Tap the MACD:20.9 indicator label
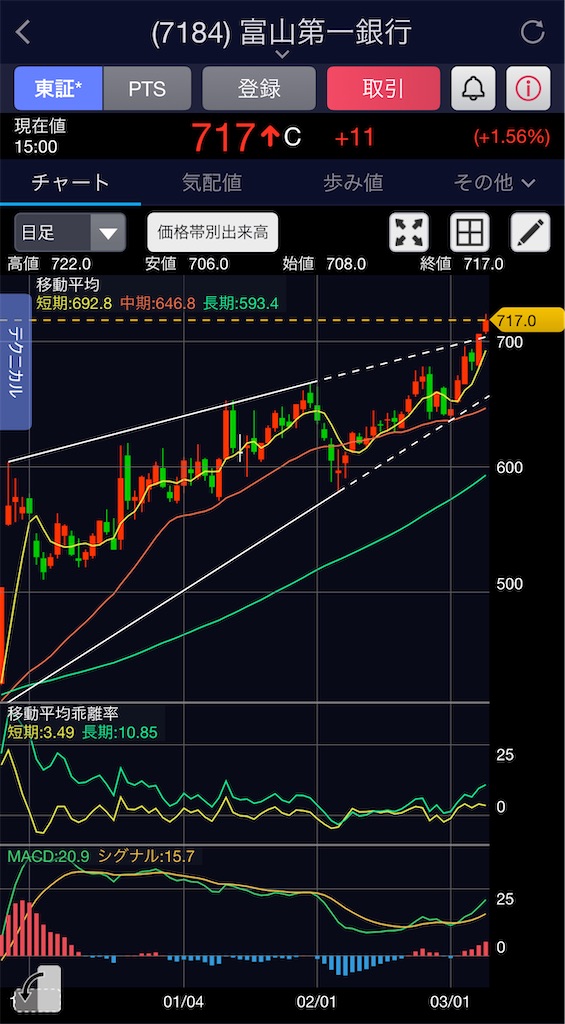The width and height of the screenshot is (565, 1024). tap(48, 856)
